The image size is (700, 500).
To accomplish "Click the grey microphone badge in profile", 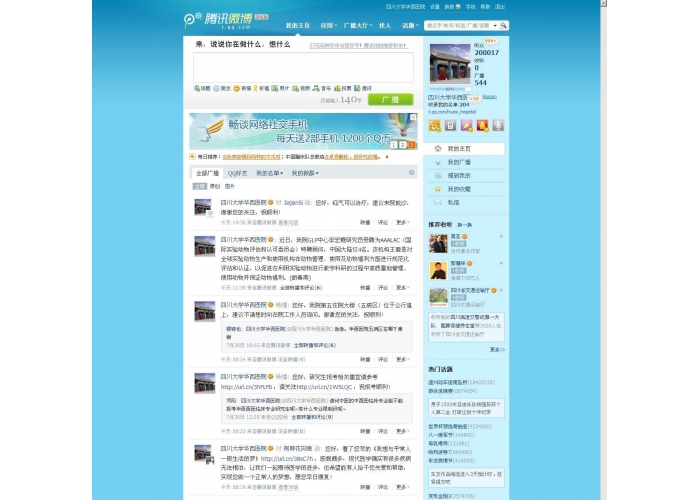I will [x=498, y=125].
